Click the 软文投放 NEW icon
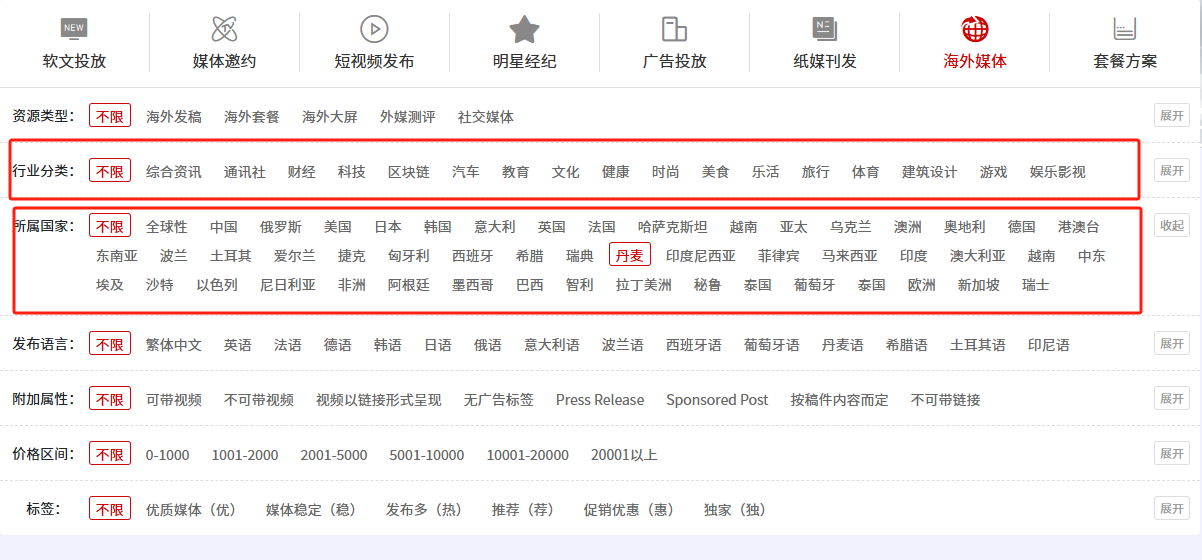Screen dimensions: 1202x560 [74, 28]
